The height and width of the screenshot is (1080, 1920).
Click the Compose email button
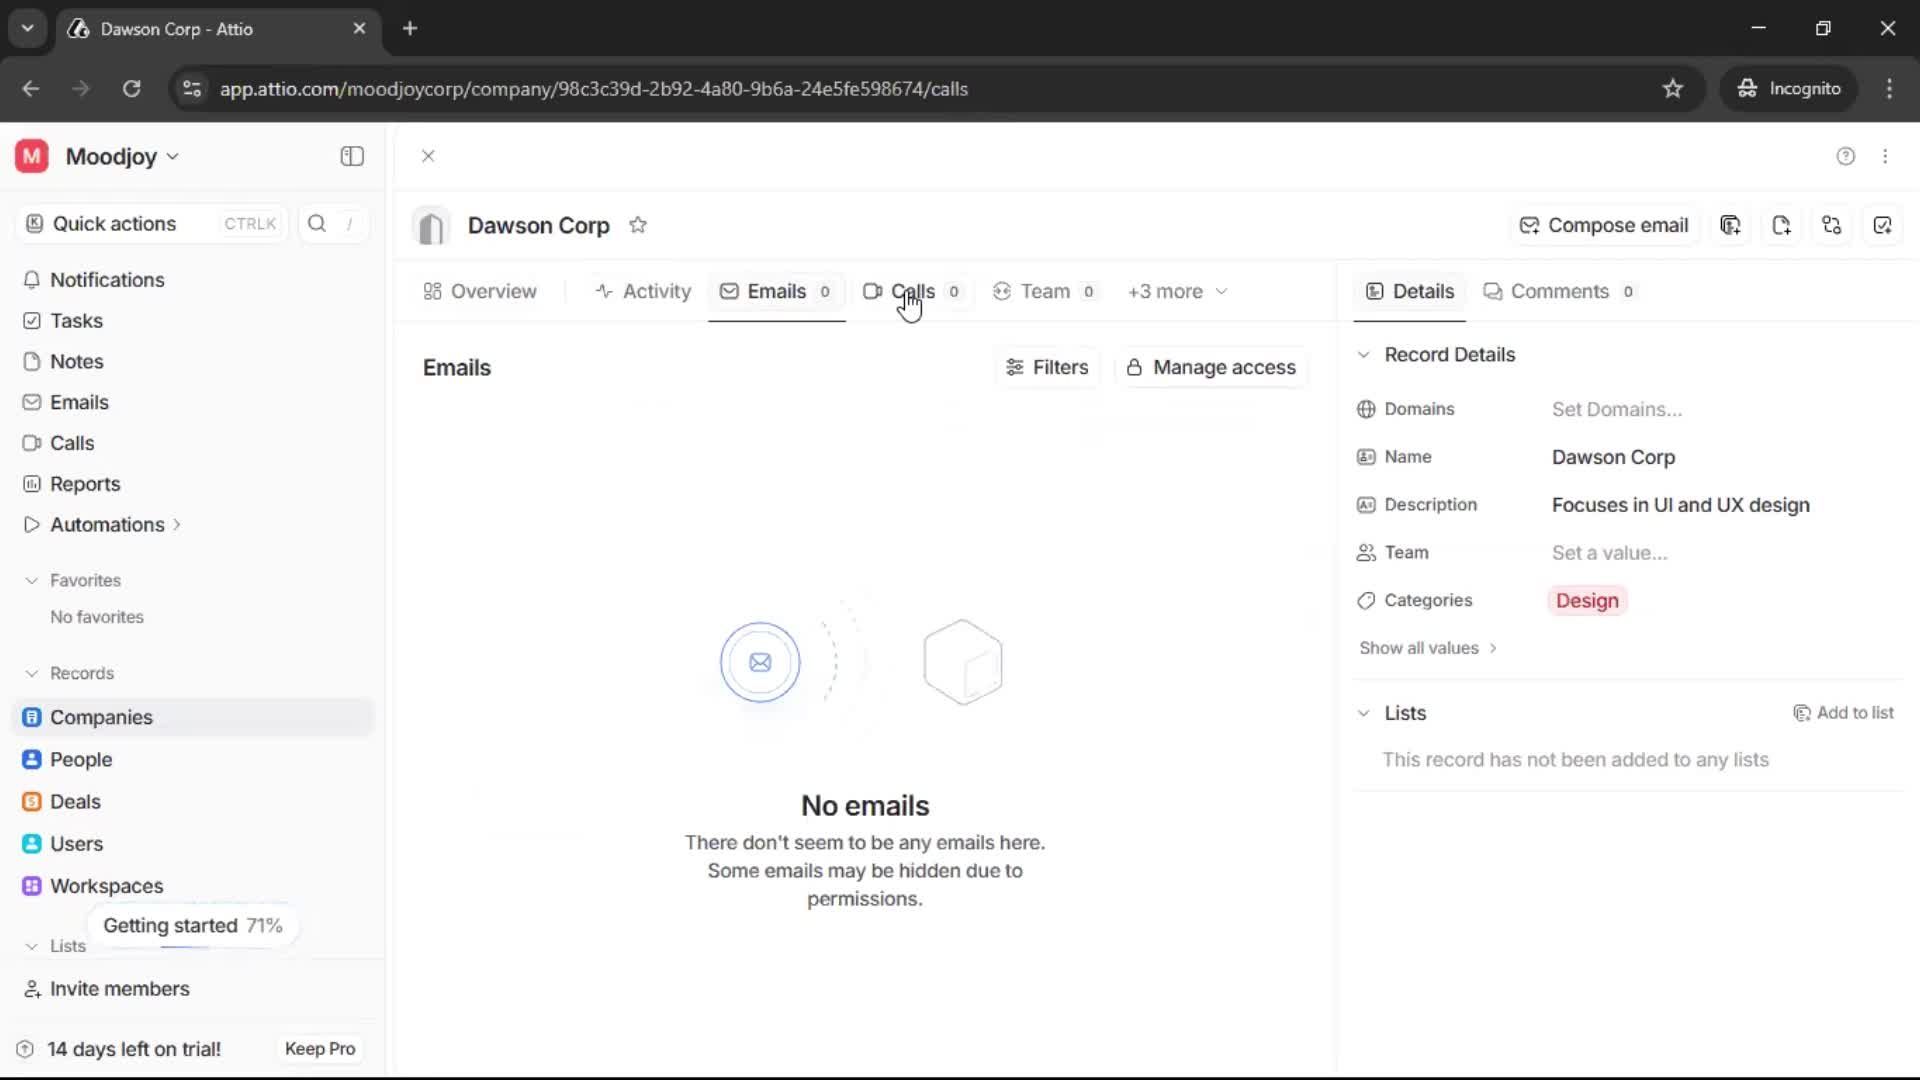[1604, 225]
